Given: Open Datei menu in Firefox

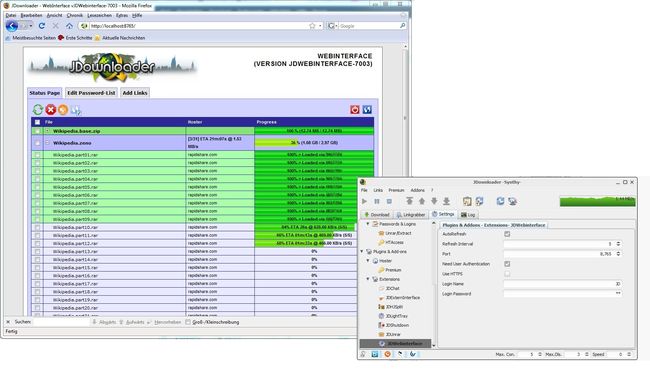Looking at the screenshot, I should [x=11, y=15].
